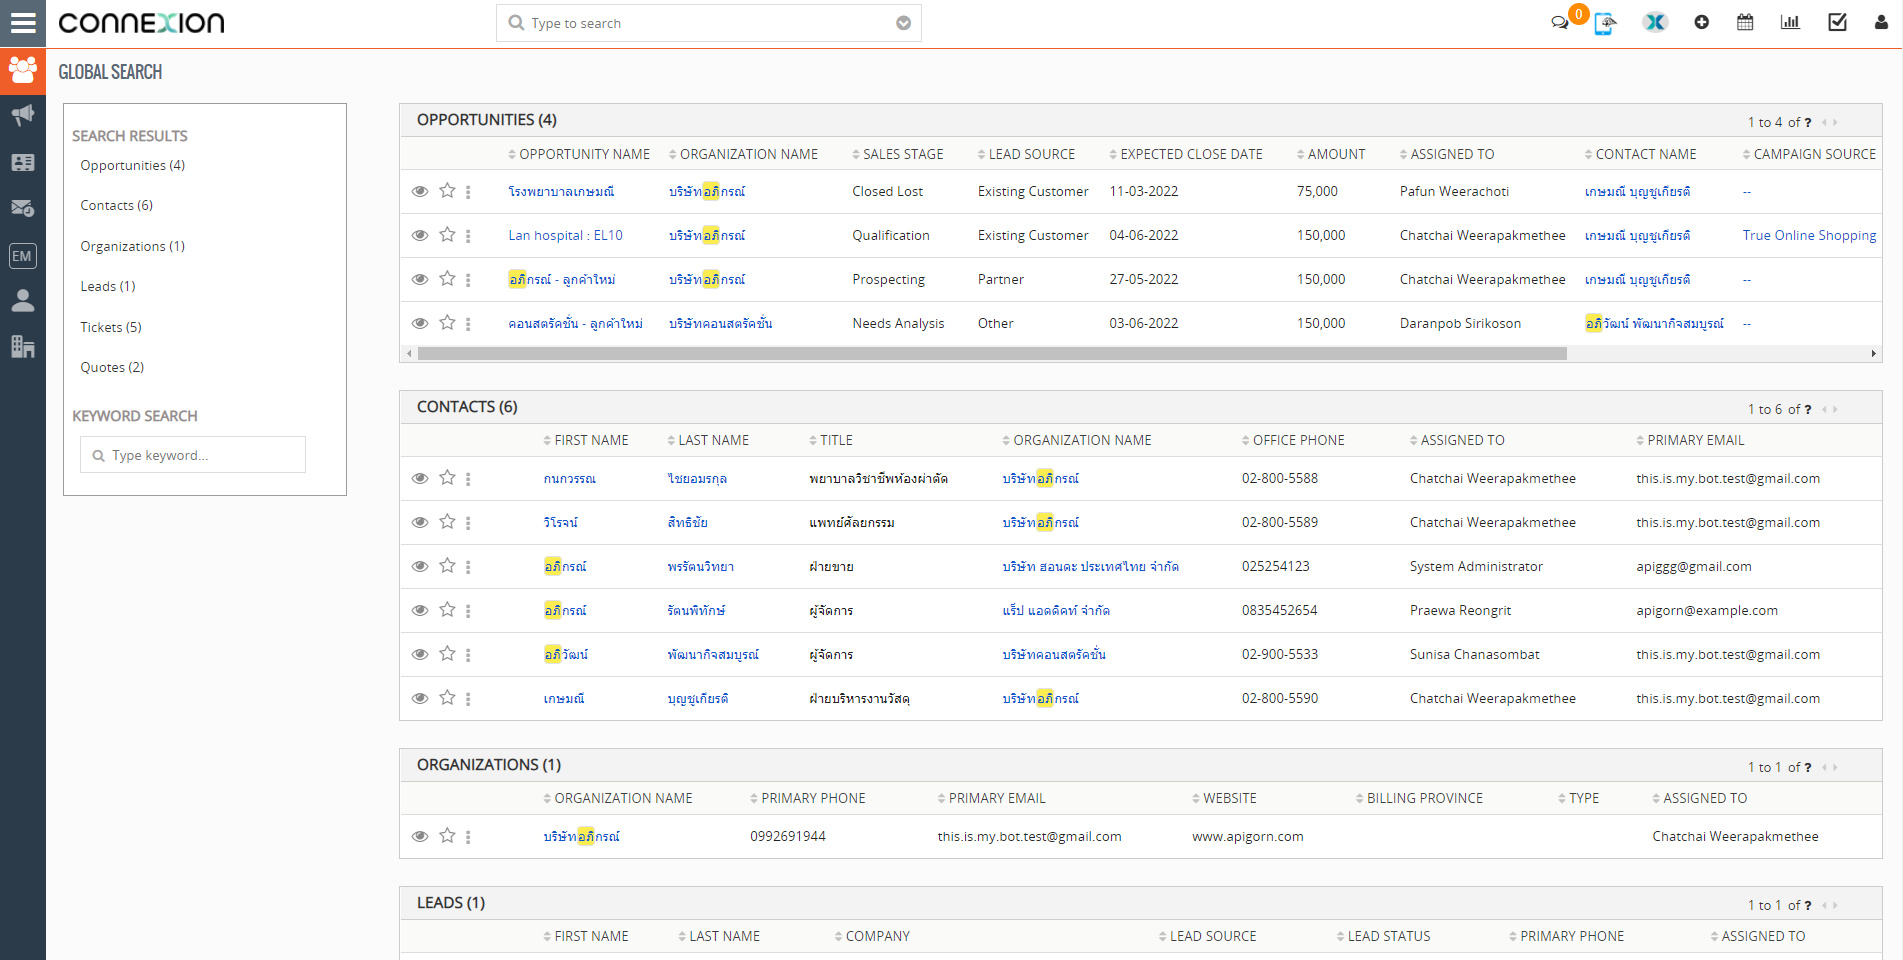Click the Opportunities horizontal scrollbar
The width and height of the screenshot is (1903, 960).
tap(990, 354)
